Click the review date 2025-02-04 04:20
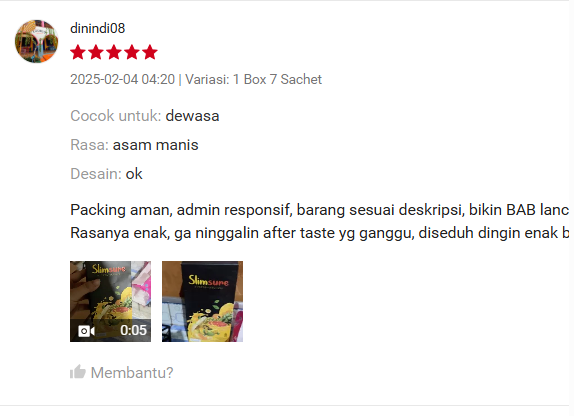 coord(123,79)
